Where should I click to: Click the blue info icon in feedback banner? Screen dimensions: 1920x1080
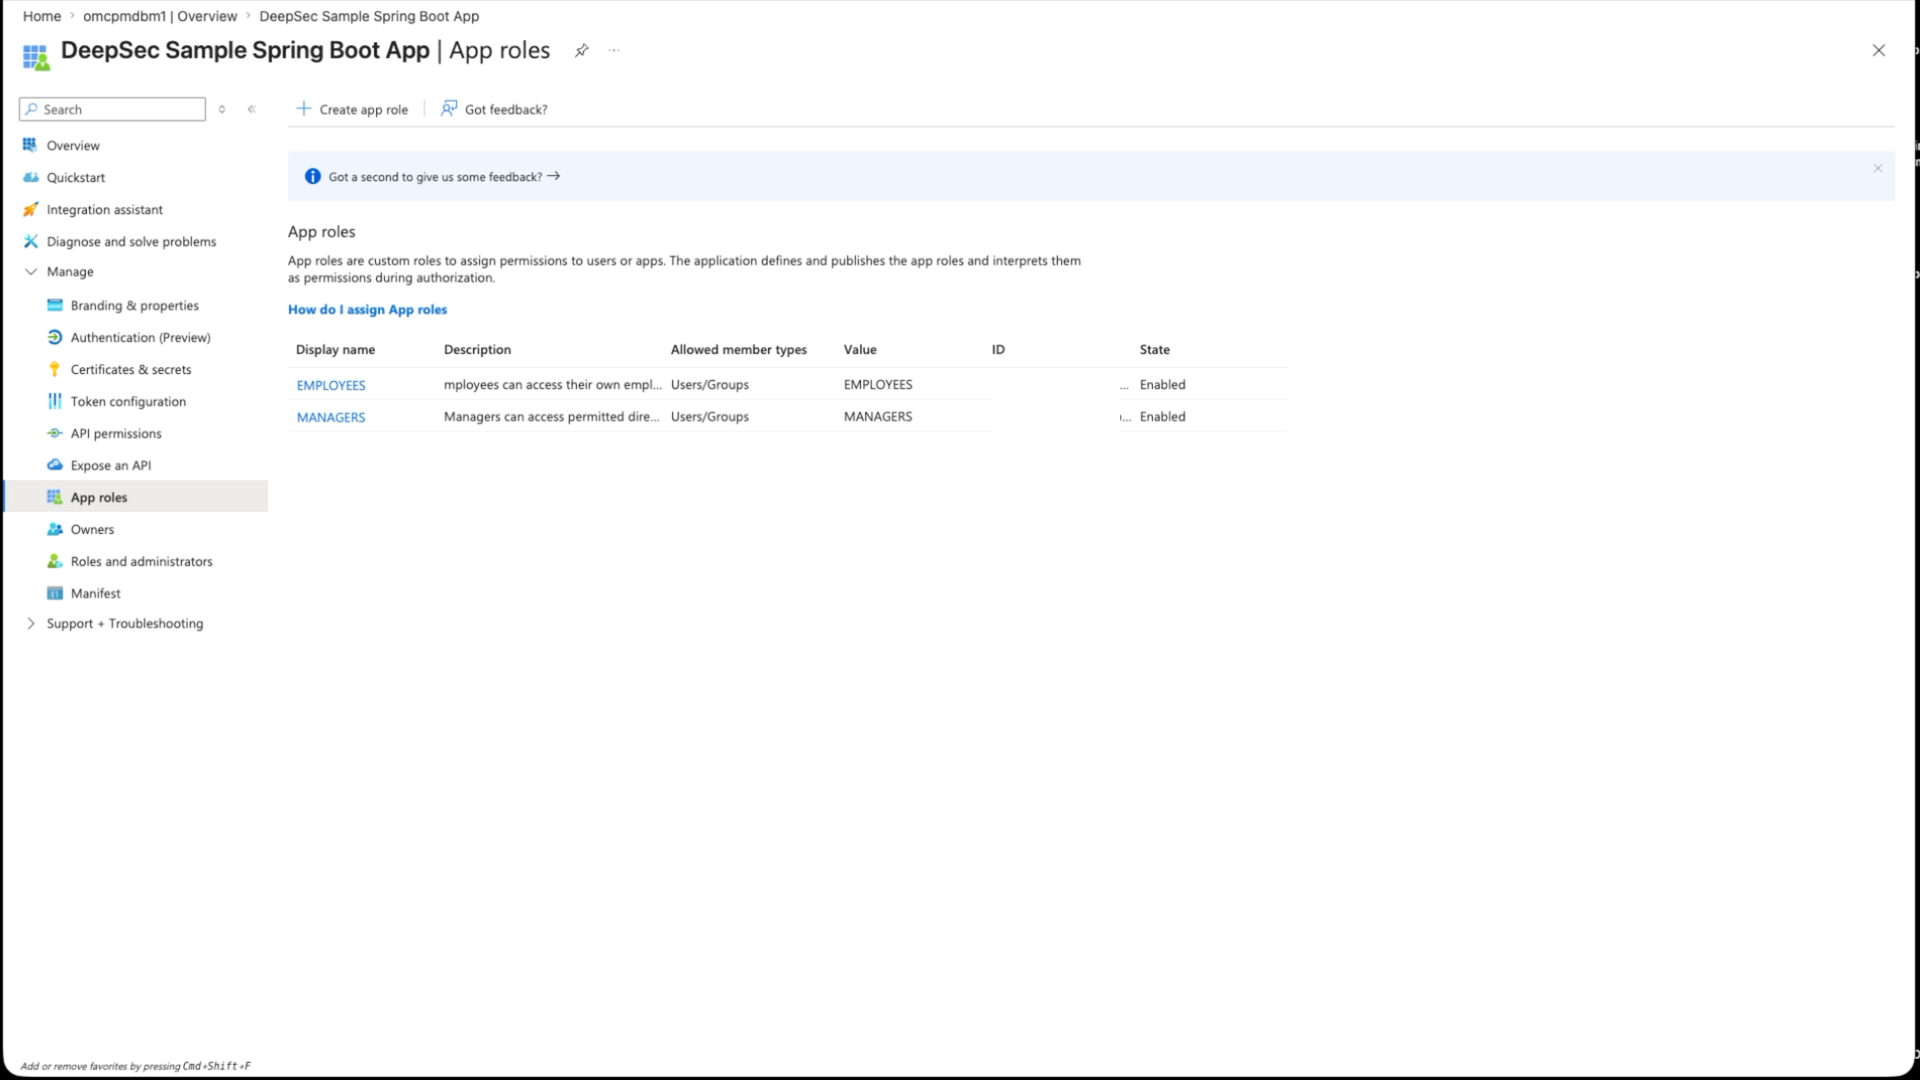[x=312, y=176]
